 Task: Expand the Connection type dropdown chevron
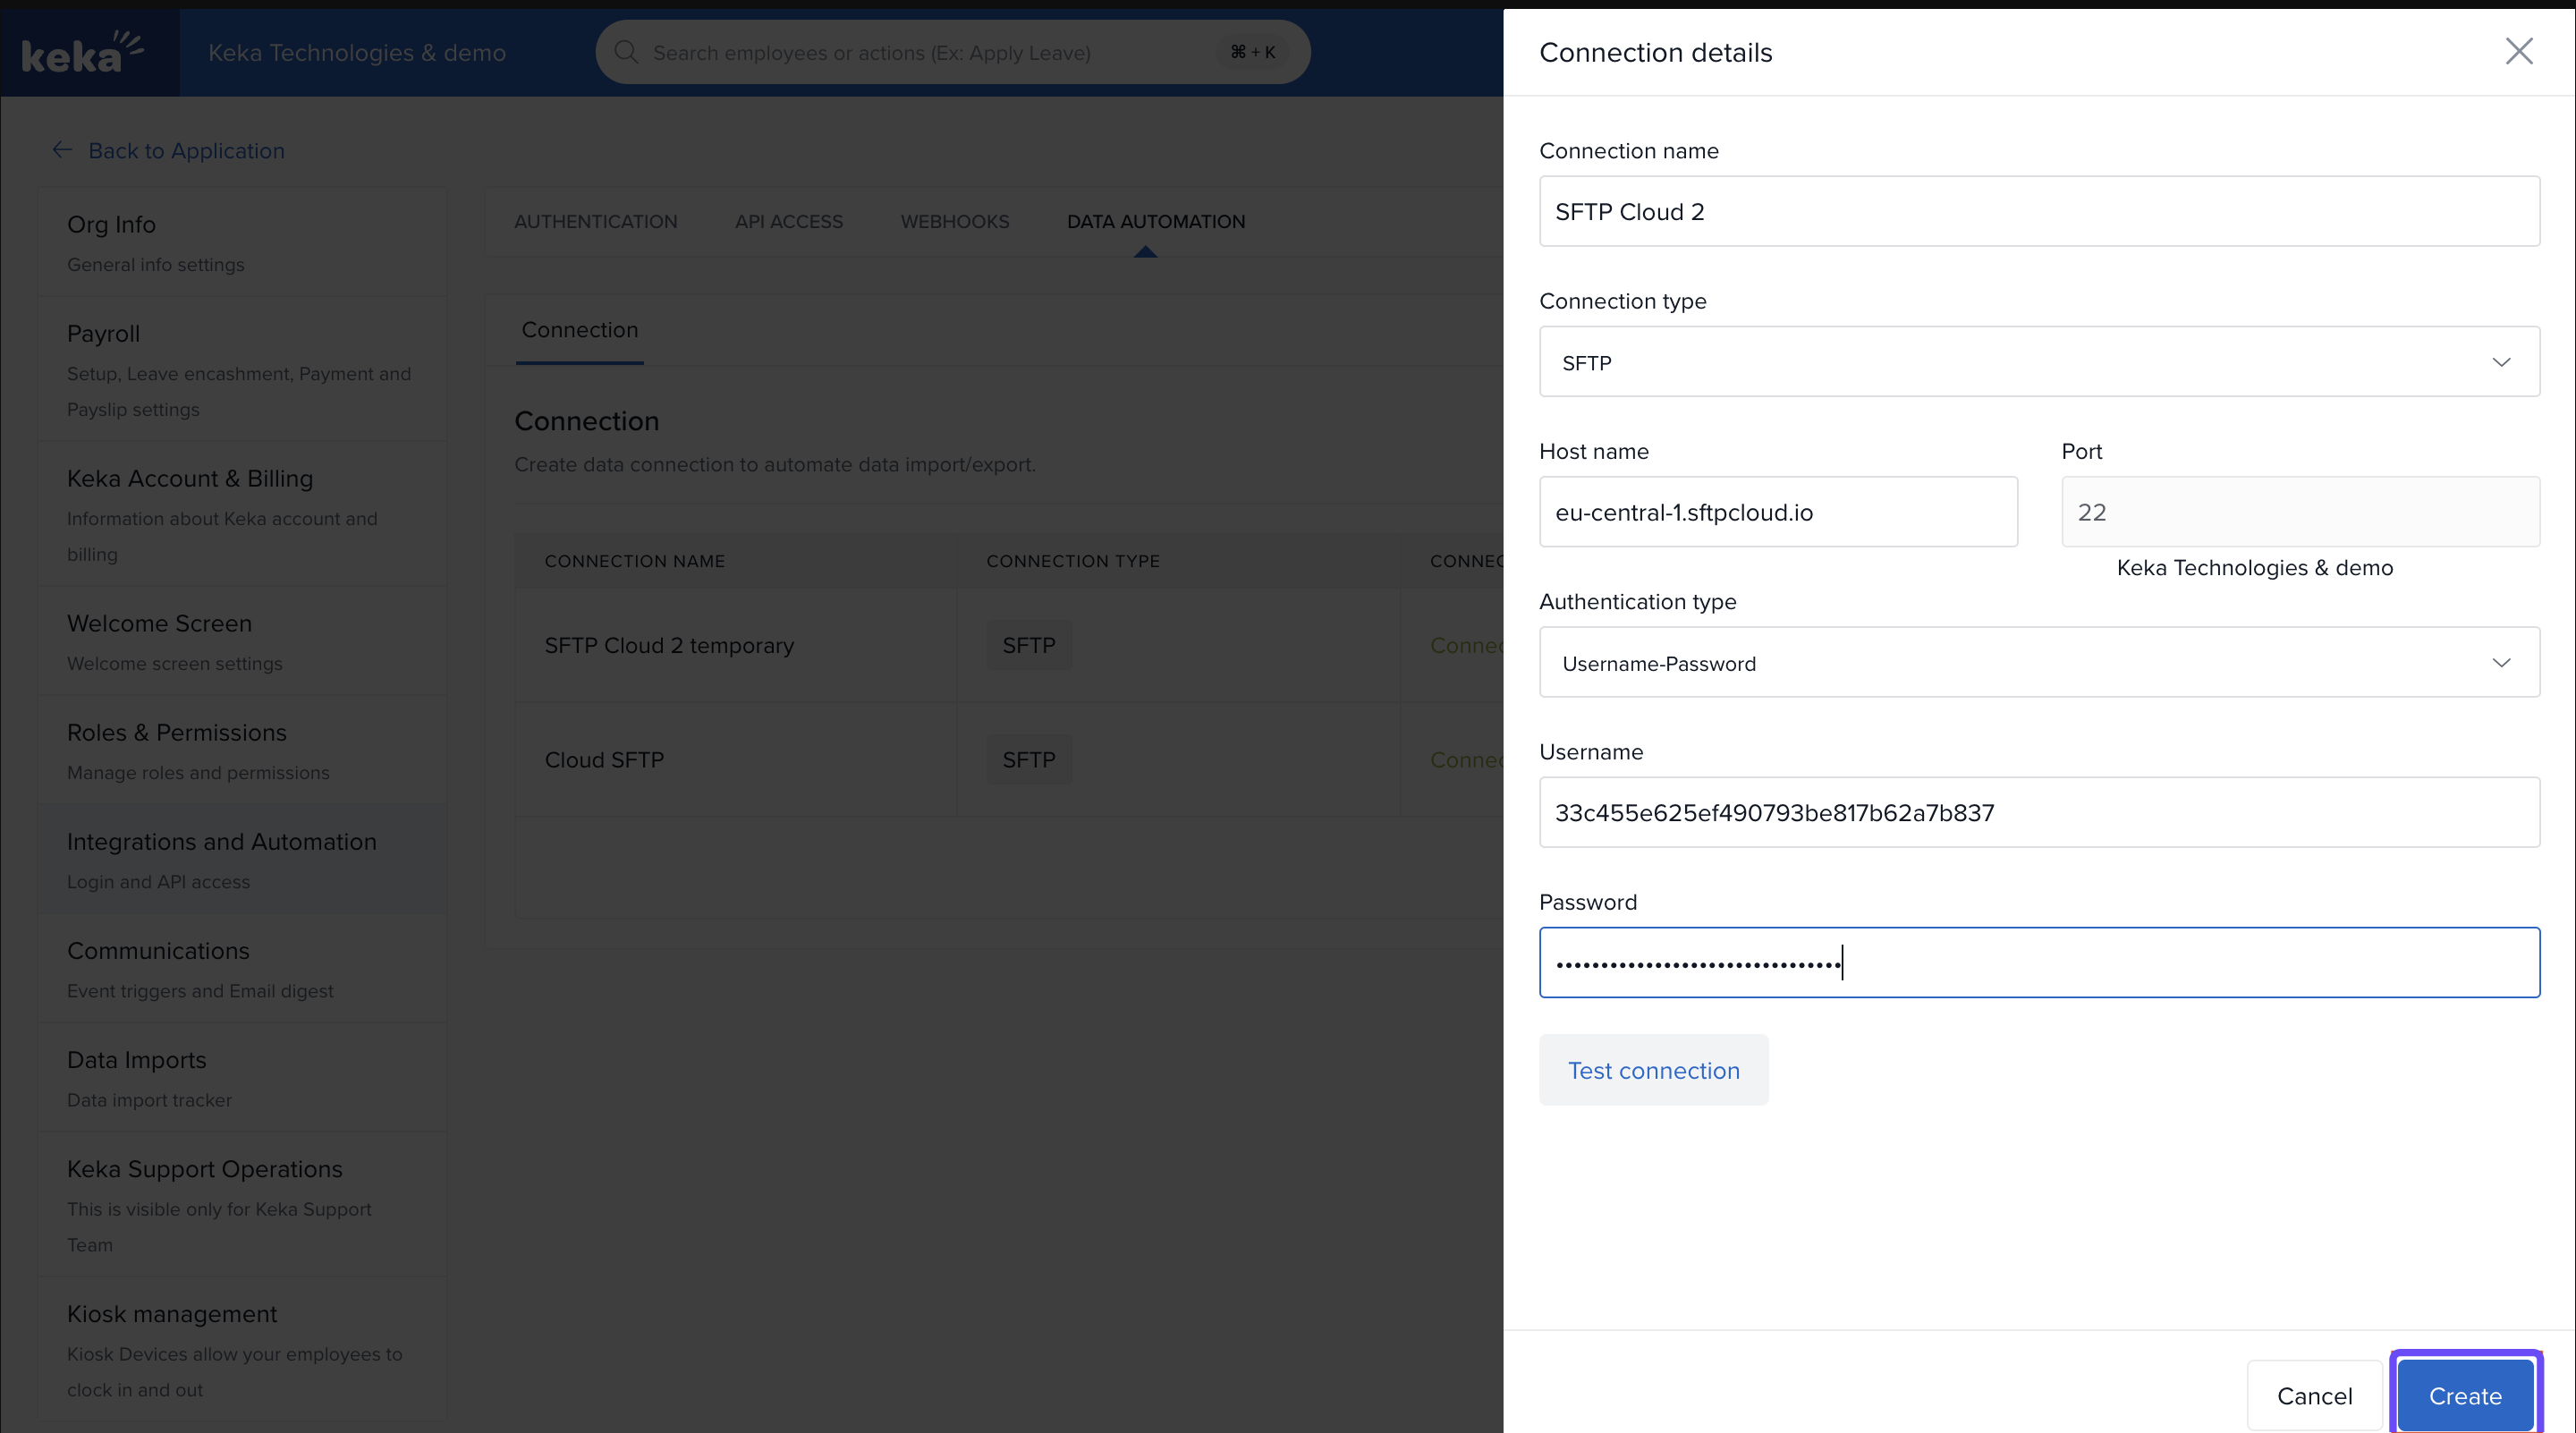(2501, 362)
